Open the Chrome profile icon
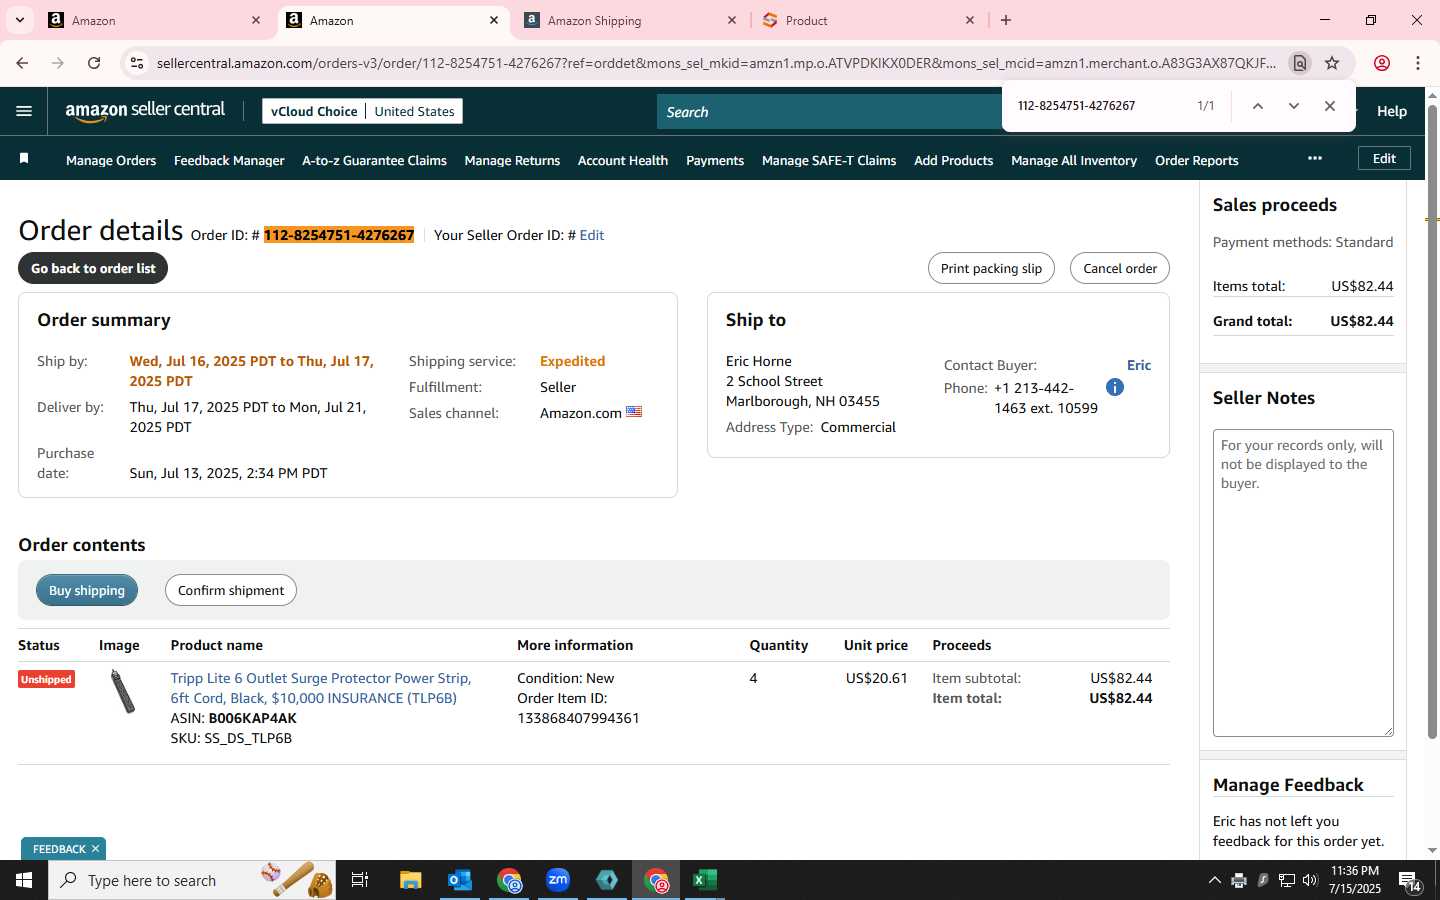This screenshot has width=1440, height=900. pos(1381,63)
